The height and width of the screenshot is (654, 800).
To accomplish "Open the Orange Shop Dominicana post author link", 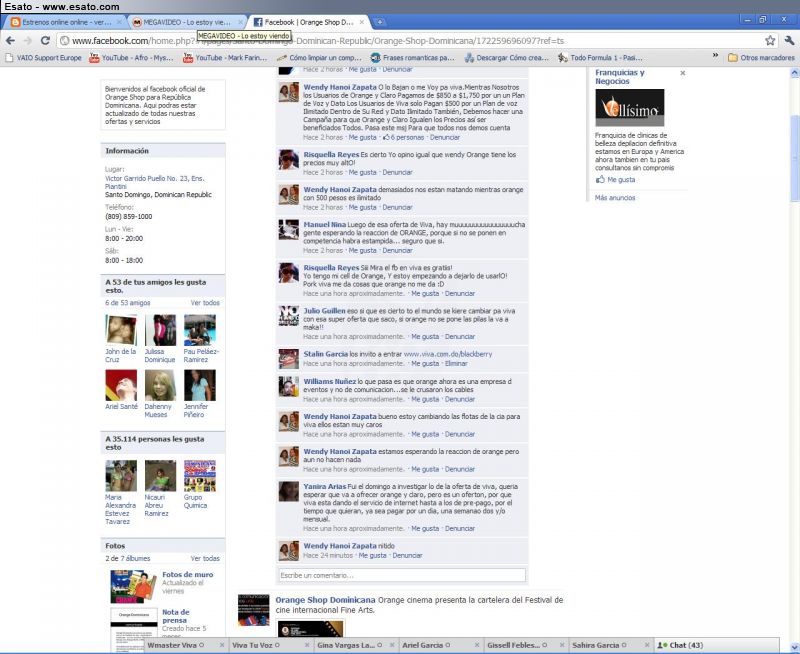I will tap(326, 600).
